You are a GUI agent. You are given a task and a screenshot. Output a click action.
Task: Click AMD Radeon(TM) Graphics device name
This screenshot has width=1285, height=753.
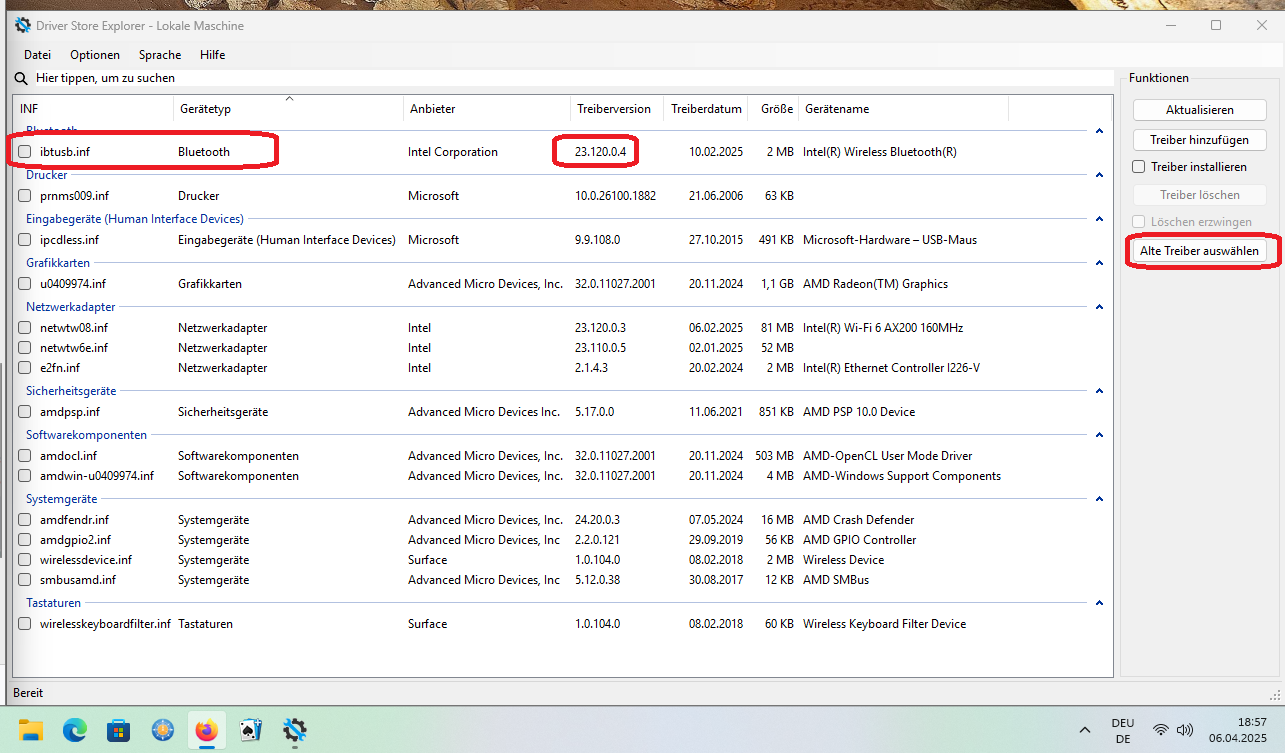875,284
